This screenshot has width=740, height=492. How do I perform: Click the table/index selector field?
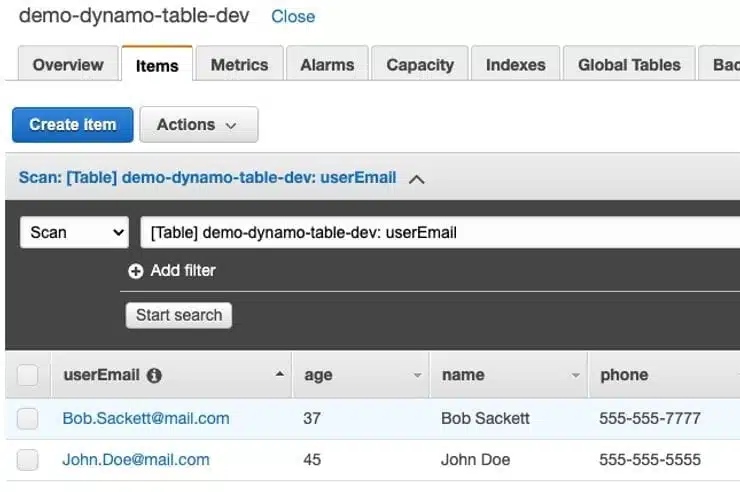(x=440, y=232)
